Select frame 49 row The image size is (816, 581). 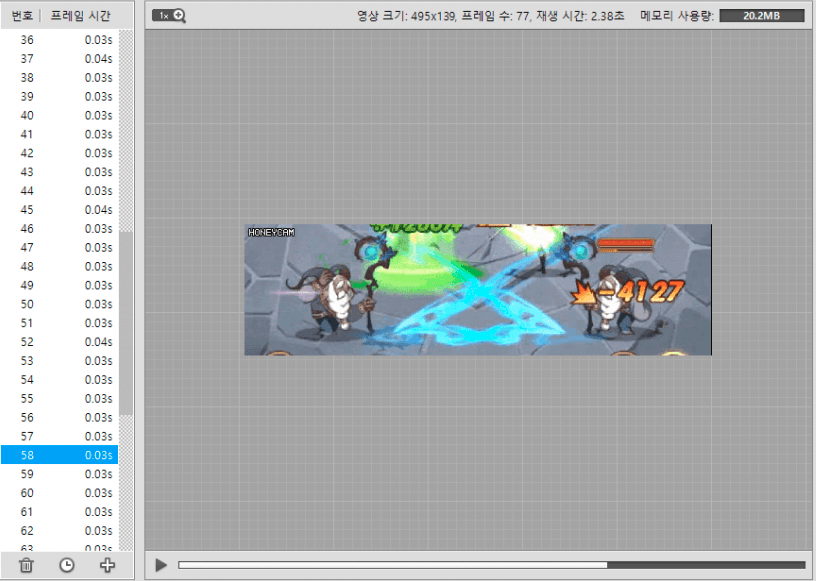tap(59, 285)
